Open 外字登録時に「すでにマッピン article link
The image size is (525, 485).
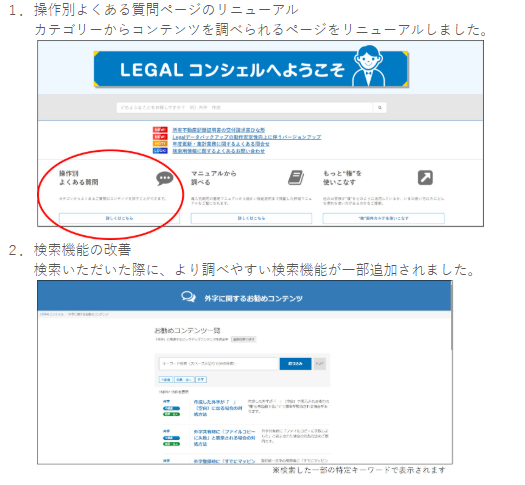pyautogui.click(x=224, y=461)
